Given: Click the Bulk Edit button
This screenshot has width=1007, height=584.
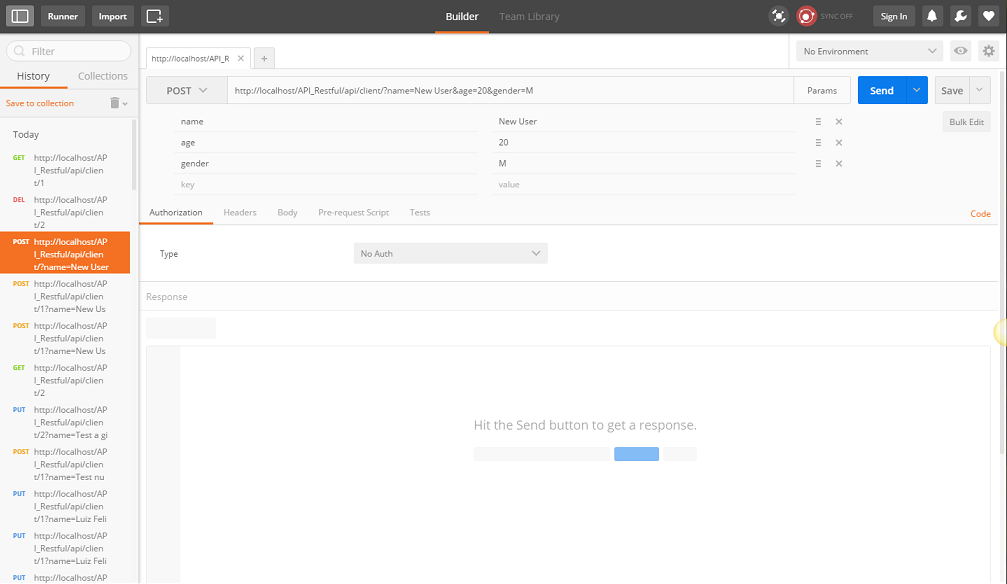Looking at the screenshot, I should pos(967,122).
